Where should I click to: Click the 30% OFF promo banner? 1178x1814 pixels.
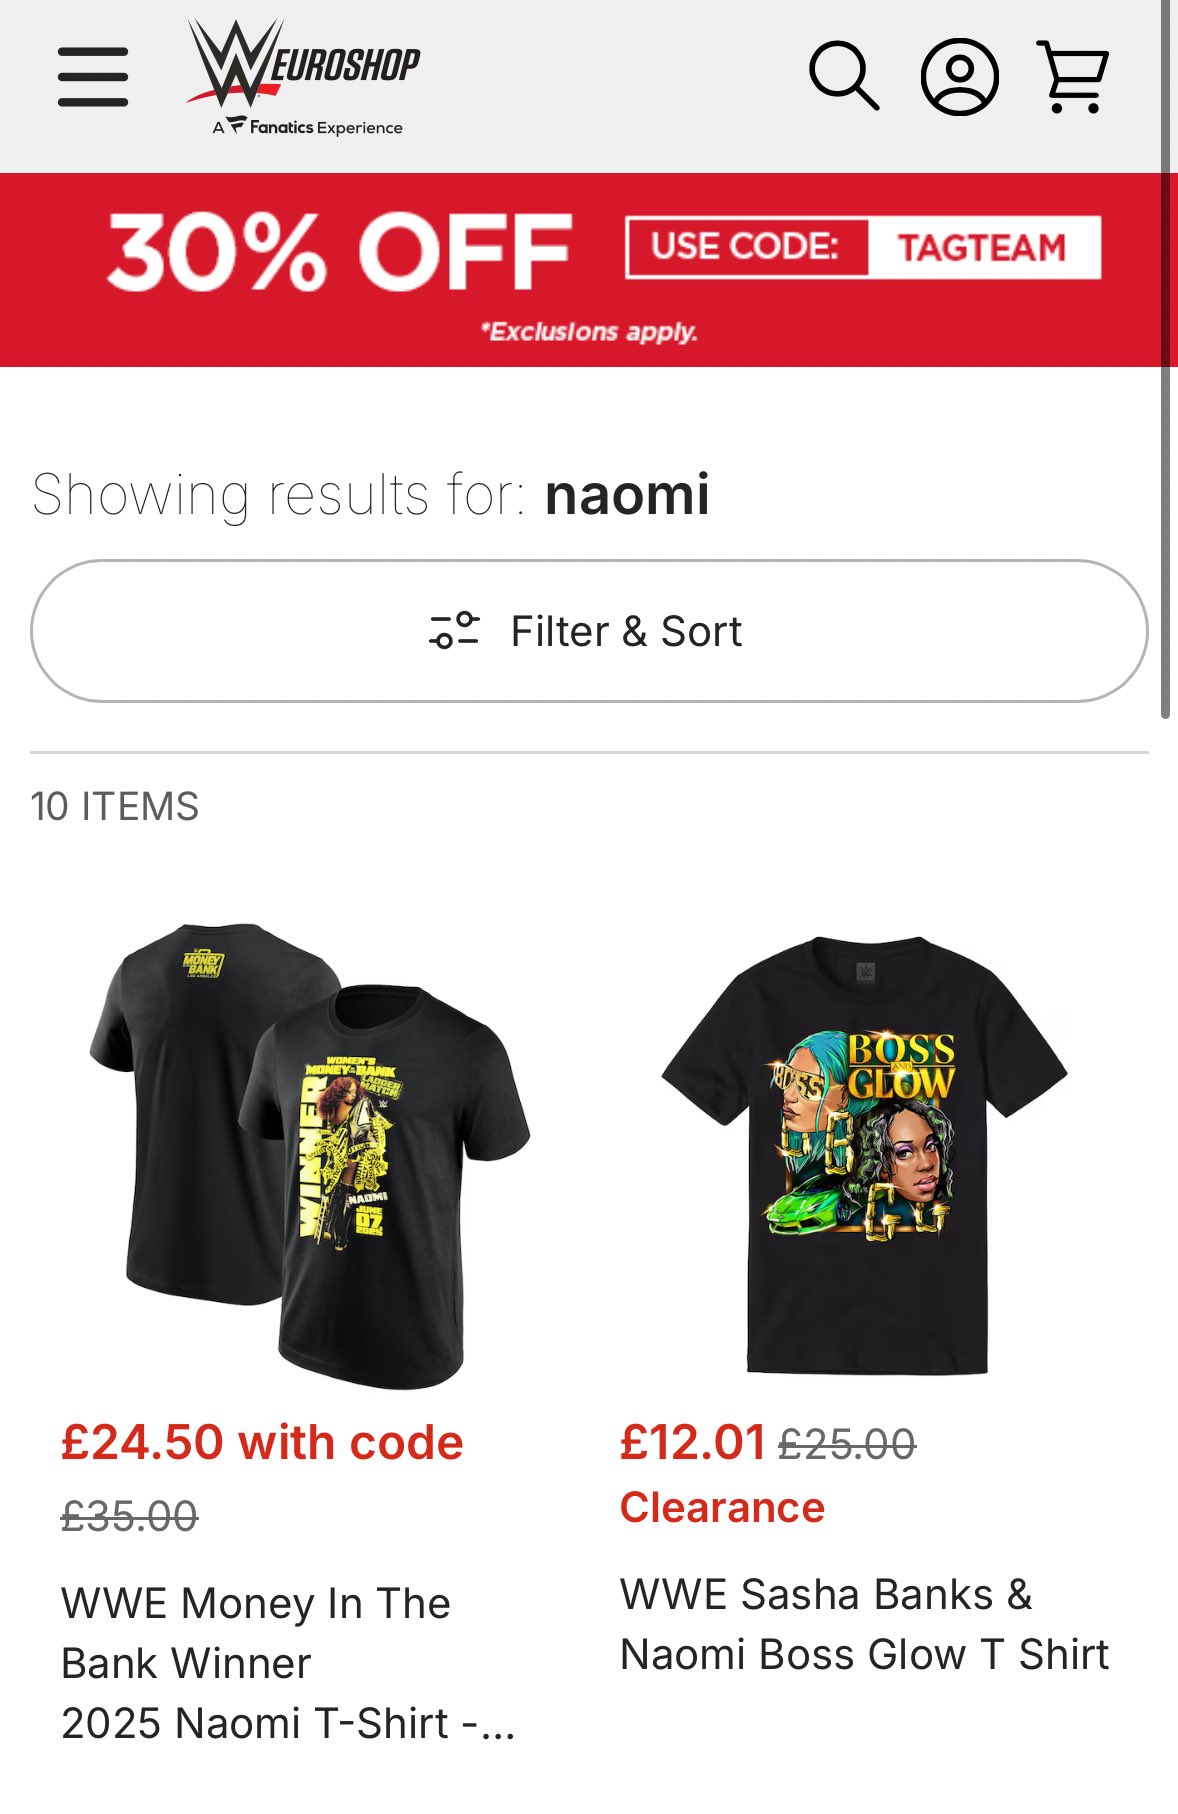click(x=340, y=252)
